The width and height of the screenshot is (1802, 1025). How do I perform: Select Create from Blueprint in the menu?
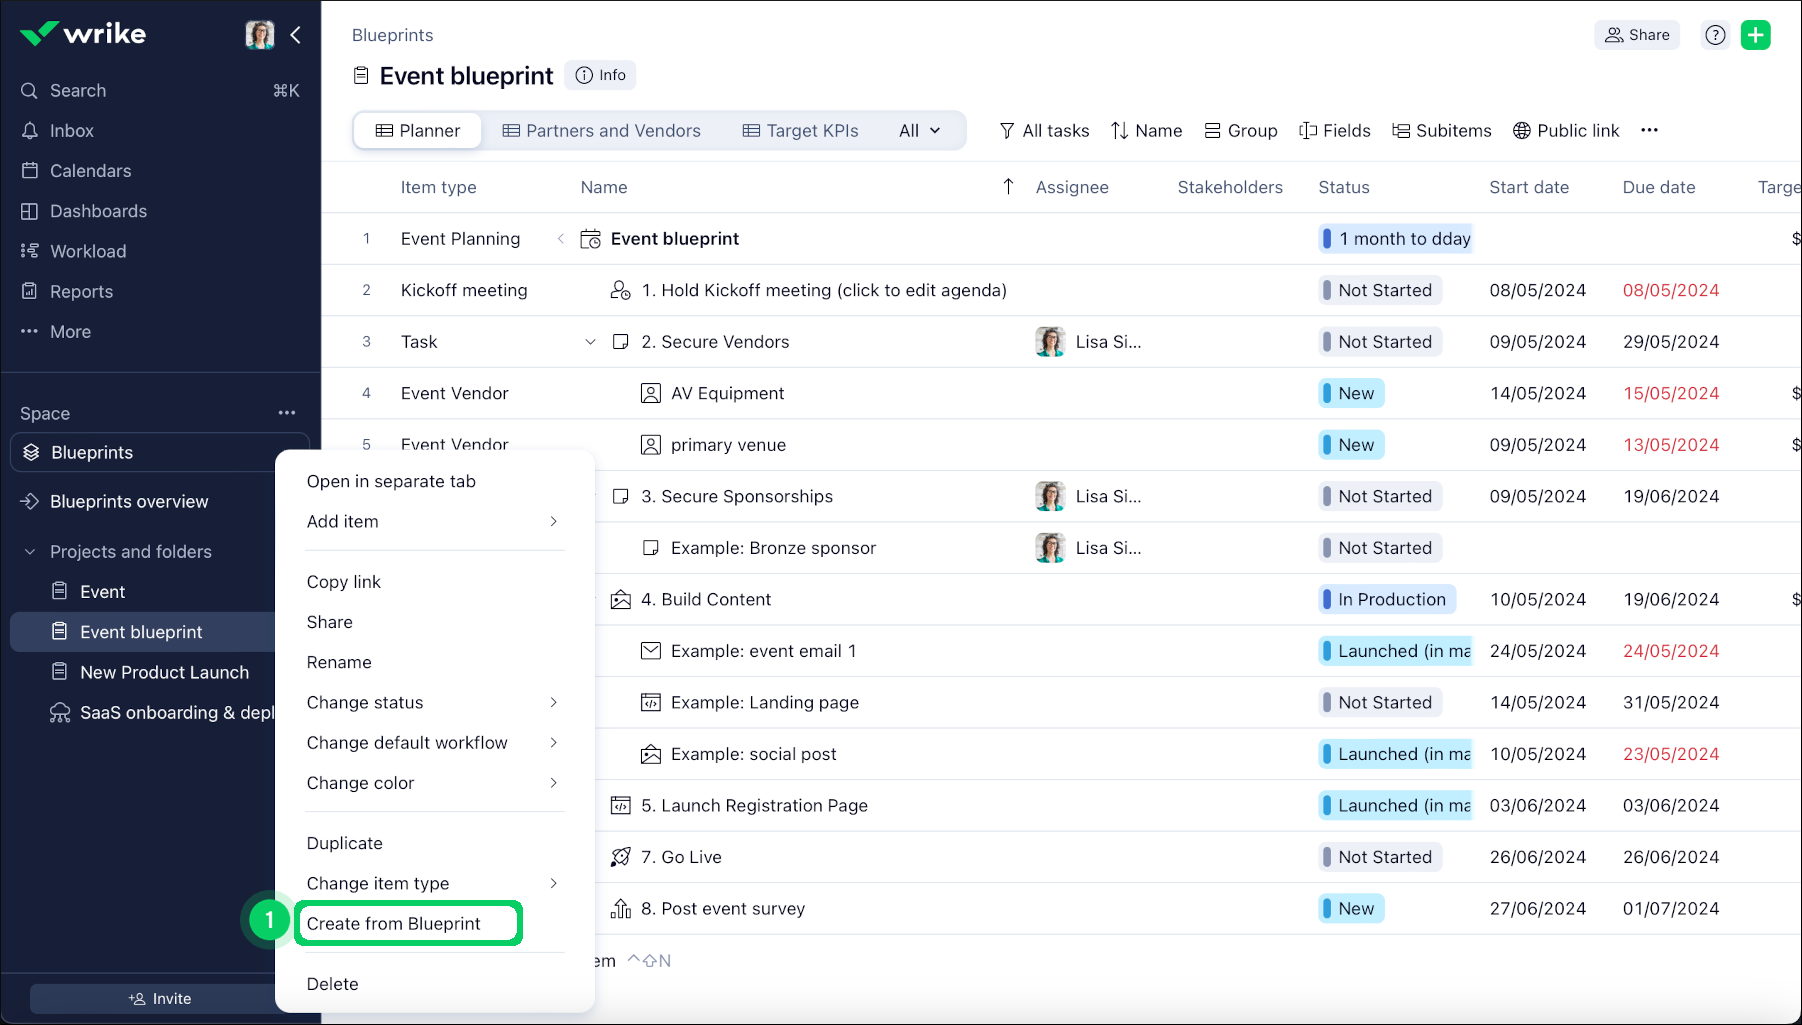point(395,923)
